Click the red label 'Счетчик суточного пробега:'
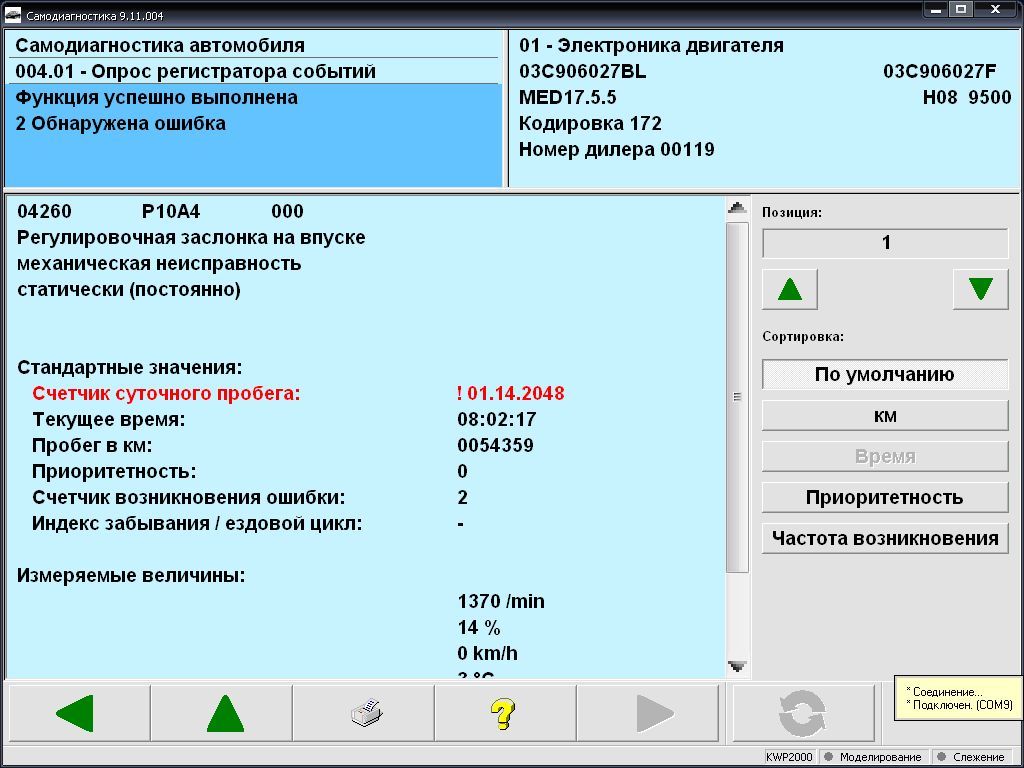 click(x=166, y=394)
